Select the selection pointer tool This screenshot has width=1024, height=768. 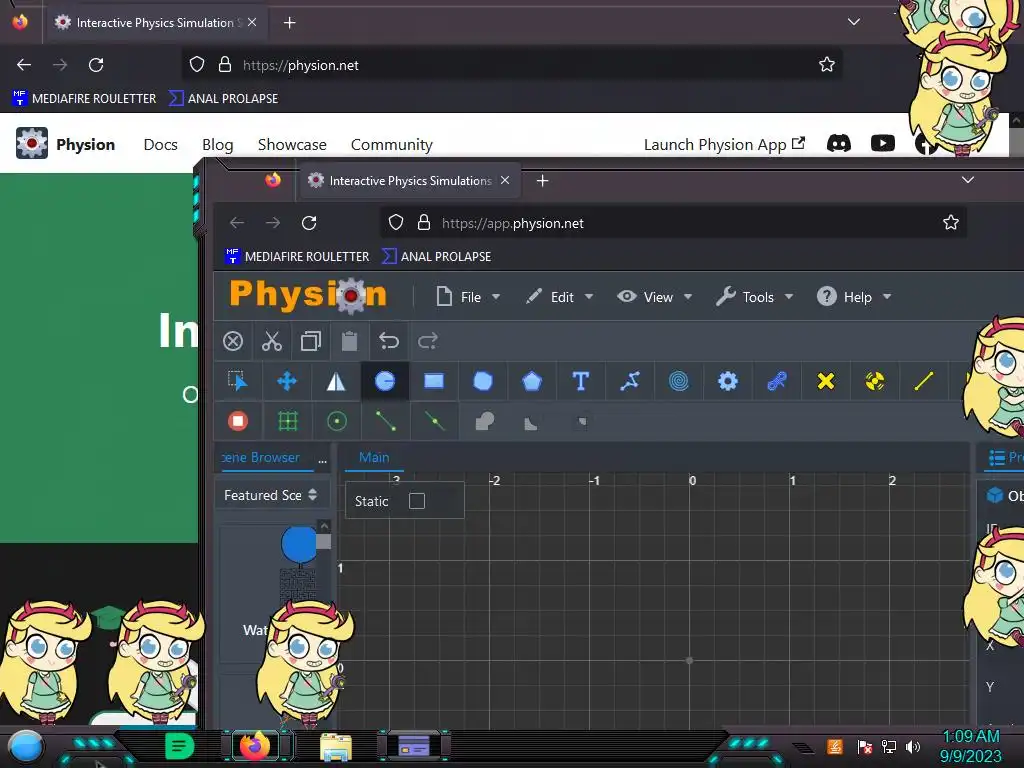coord(238,381)
